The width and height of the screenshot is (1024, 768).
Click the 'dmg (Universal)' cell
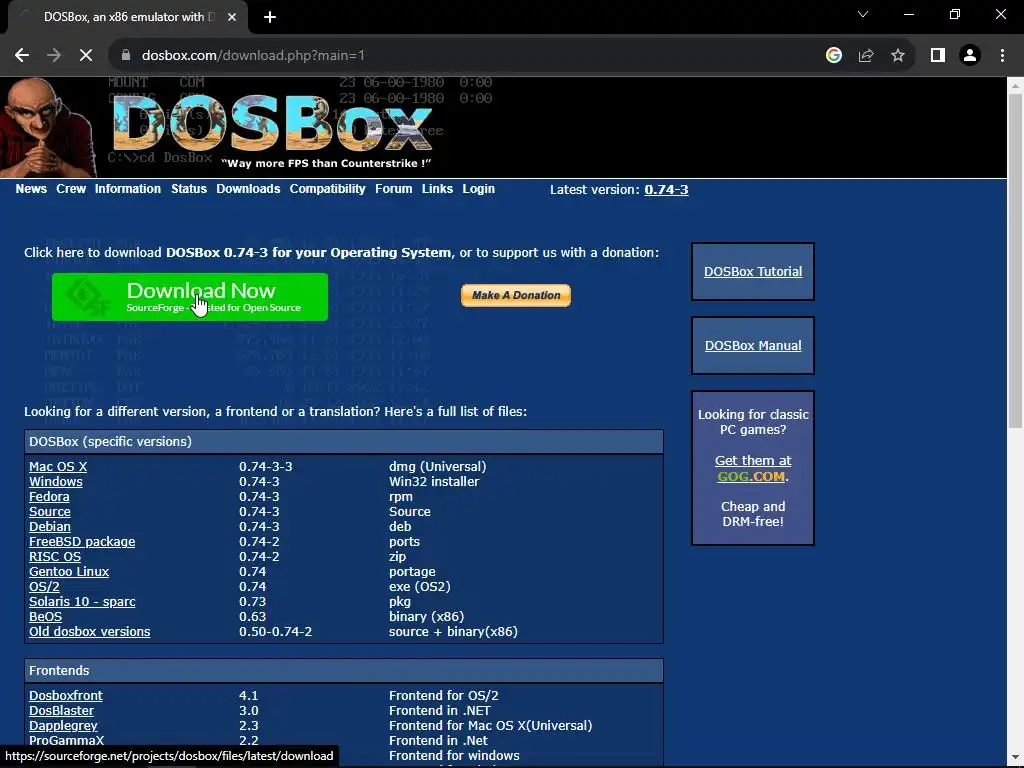(x=438, y=466)
